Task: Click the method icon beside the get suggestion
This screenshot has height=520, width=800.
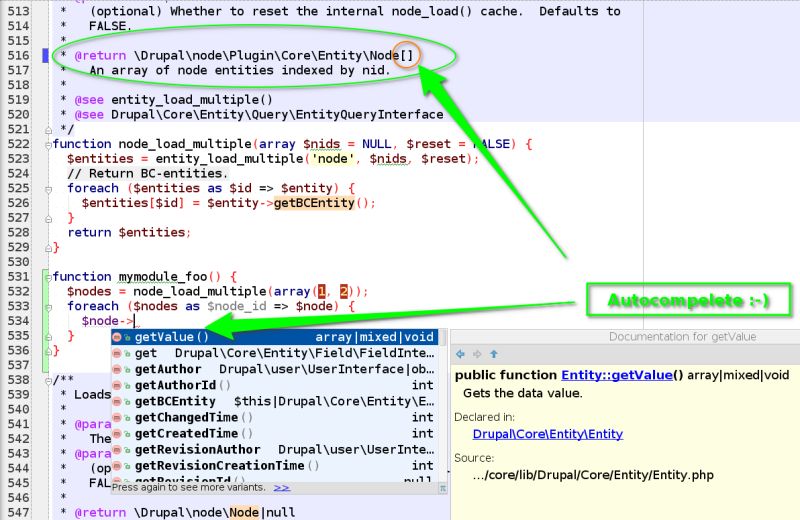Action: (117, 353)
